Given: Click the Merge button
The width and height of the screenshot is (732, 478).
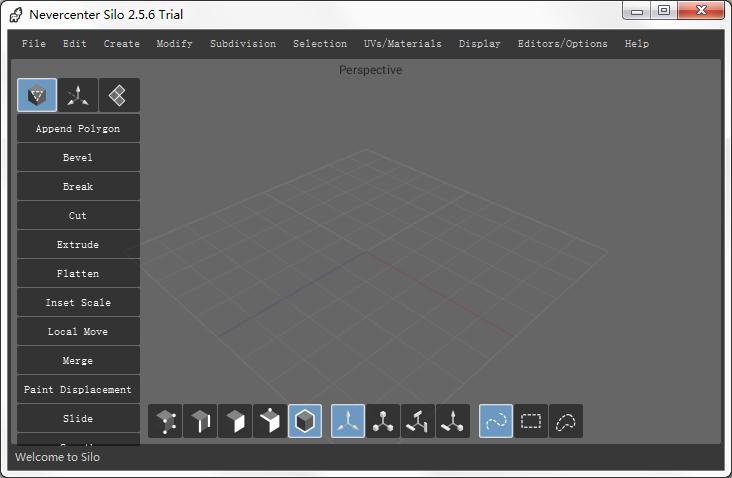Looking at the screenshot, I should (78, 360).
